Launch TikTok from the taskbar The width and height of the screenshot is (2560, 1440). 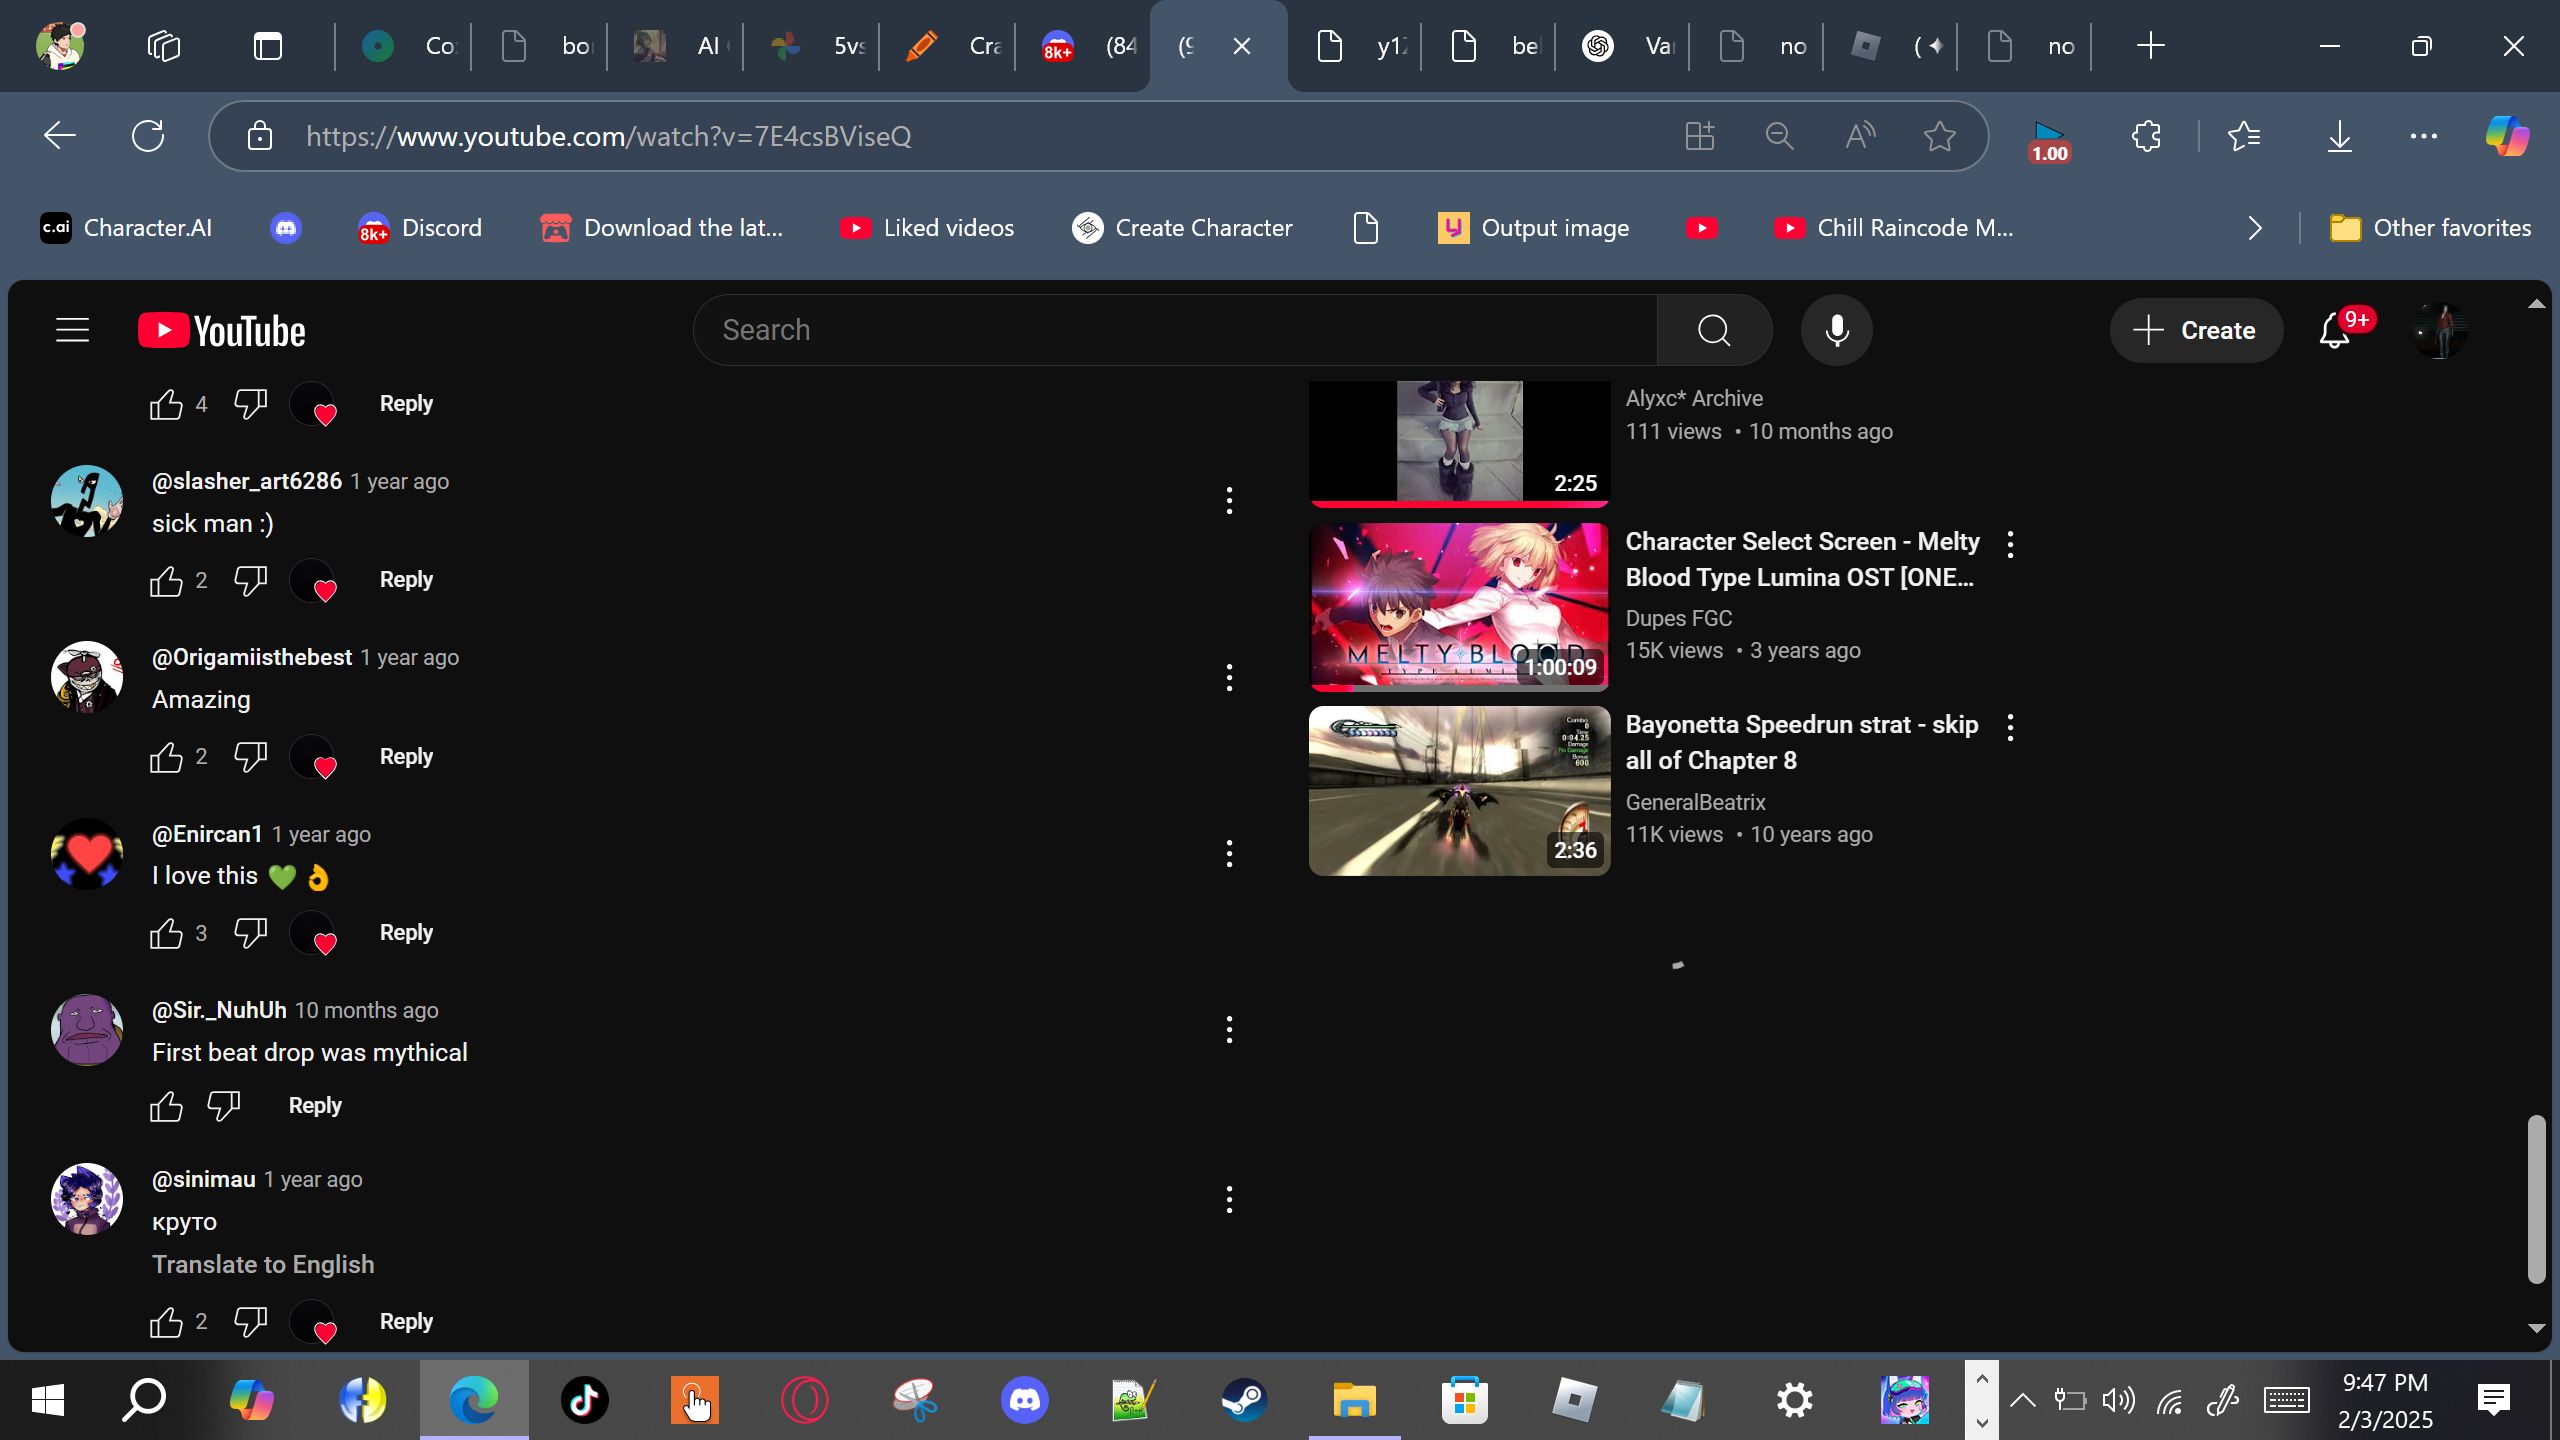point(585,1399)
